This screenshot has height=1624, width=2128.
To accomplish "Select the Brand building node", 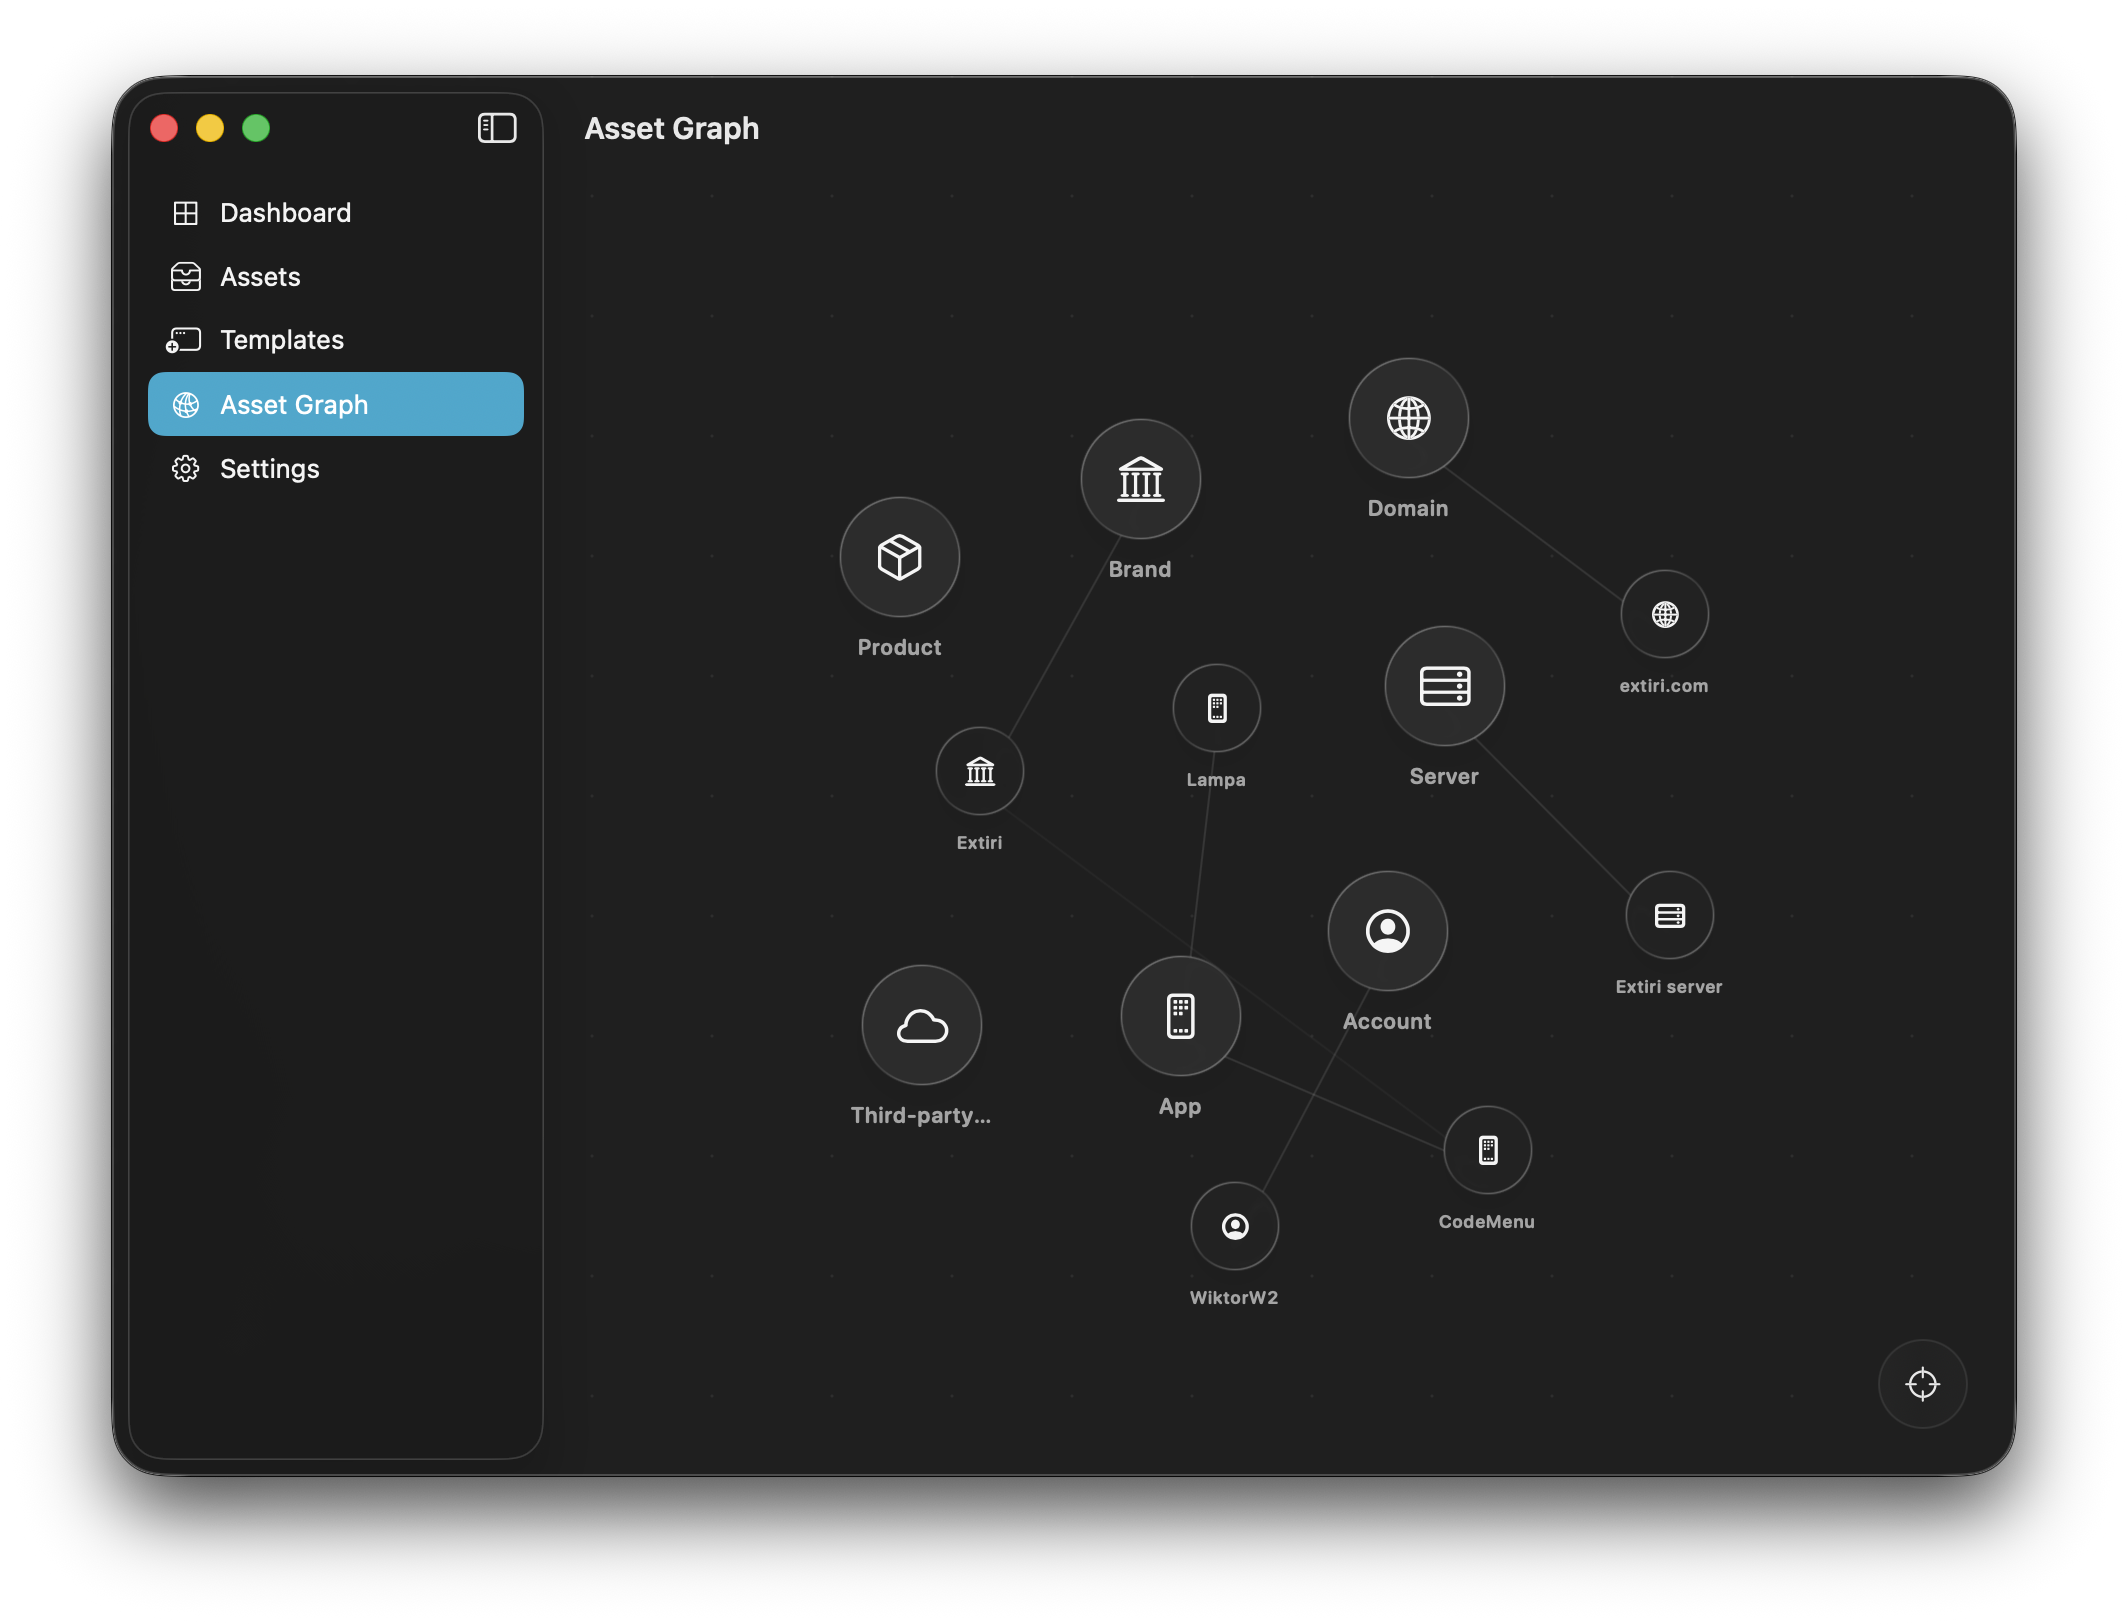I will (x=1140, y=479).
